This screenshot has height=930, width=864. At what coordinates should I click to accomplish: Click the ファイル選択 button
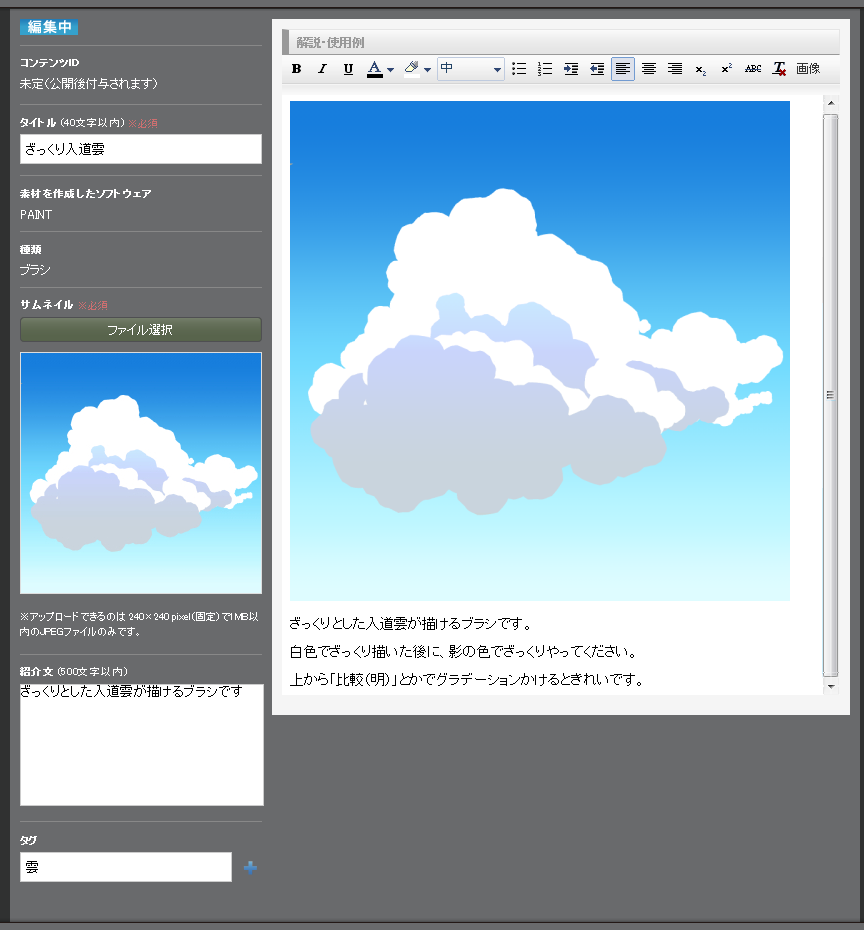pyautogui.click(x=140, y=329)
